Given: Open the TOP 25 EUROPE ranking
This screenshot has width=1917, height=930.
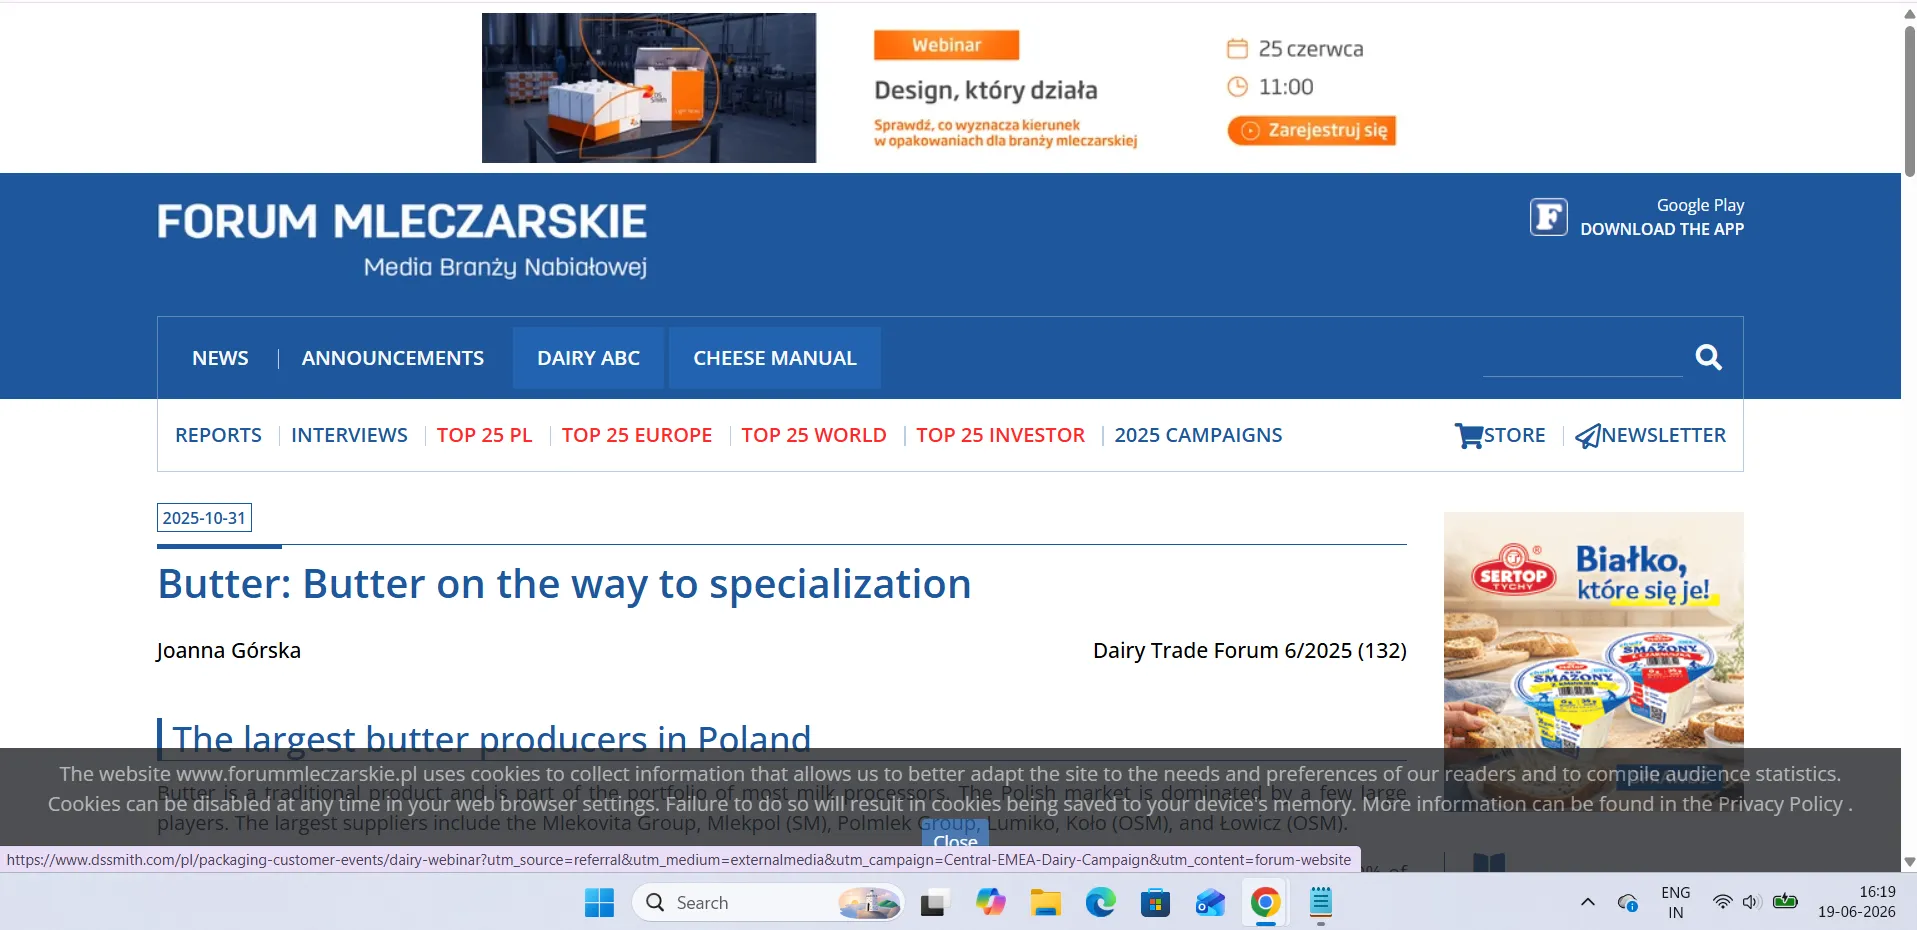Looking at the screenshot, I should 637,435.
